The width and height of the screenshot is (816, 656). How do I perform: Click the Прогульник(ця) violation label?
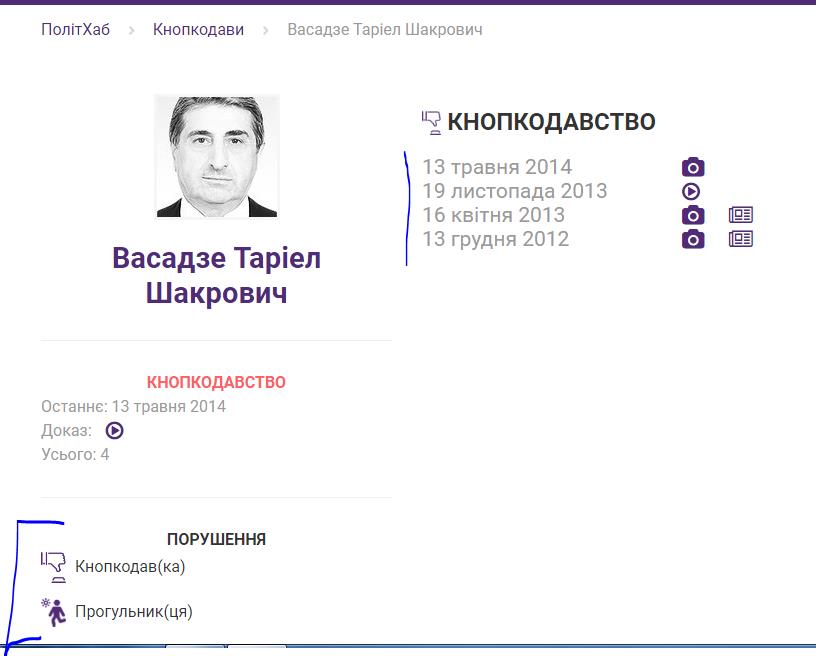134,611
